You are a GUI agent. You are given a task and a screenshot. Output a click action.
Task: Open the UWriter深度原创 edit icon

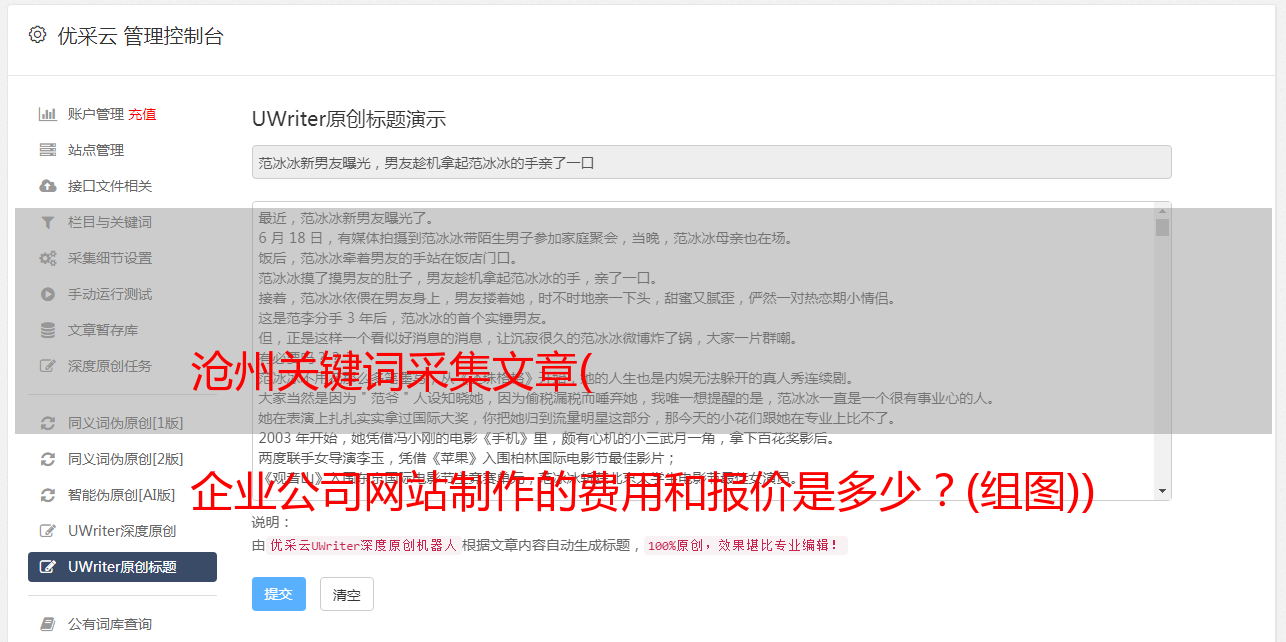[47, 531]
